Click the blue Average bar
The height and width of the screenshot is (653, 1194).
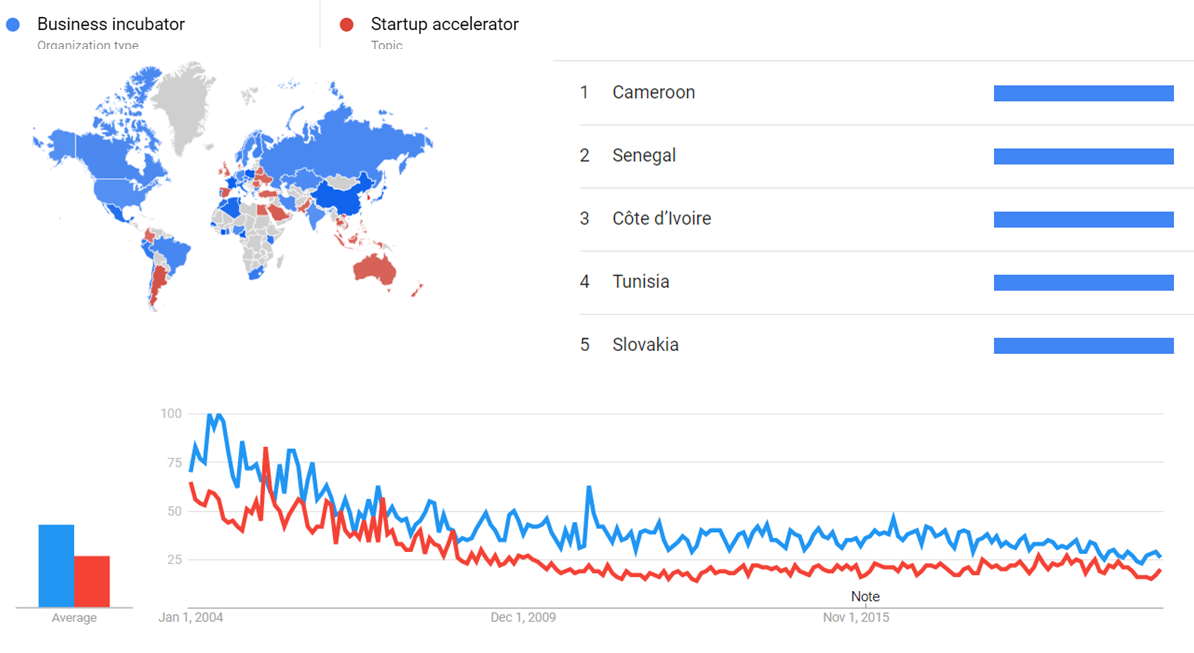click(x=56, y=565)
